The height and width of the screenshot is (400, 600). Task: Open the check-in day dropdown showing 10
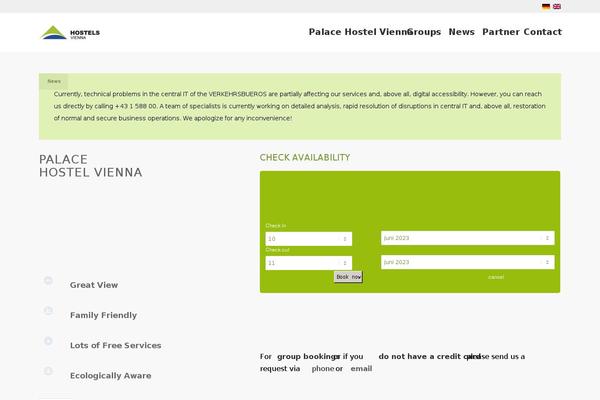coord(308,239)
